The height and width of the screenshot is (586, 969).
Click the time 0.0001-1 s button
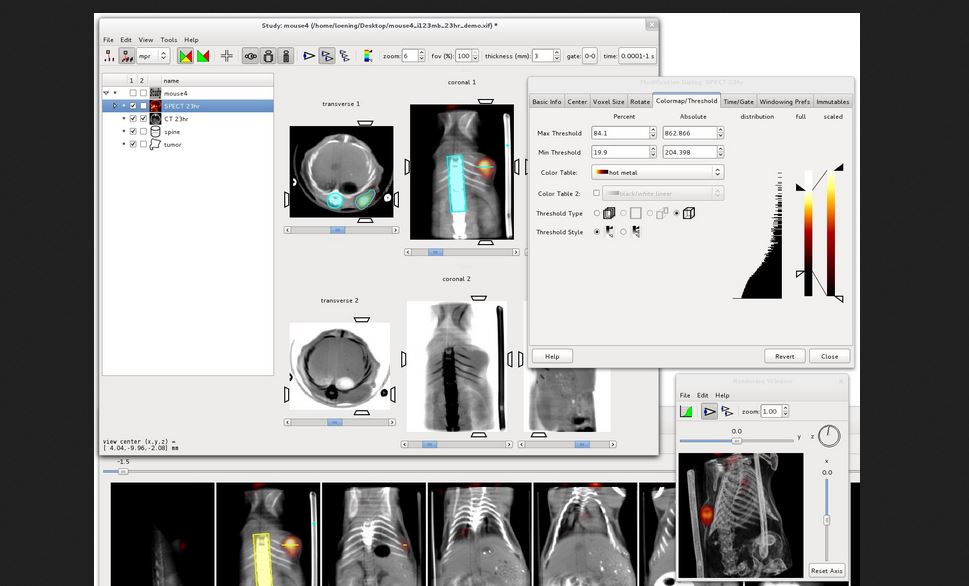[638, 56]
